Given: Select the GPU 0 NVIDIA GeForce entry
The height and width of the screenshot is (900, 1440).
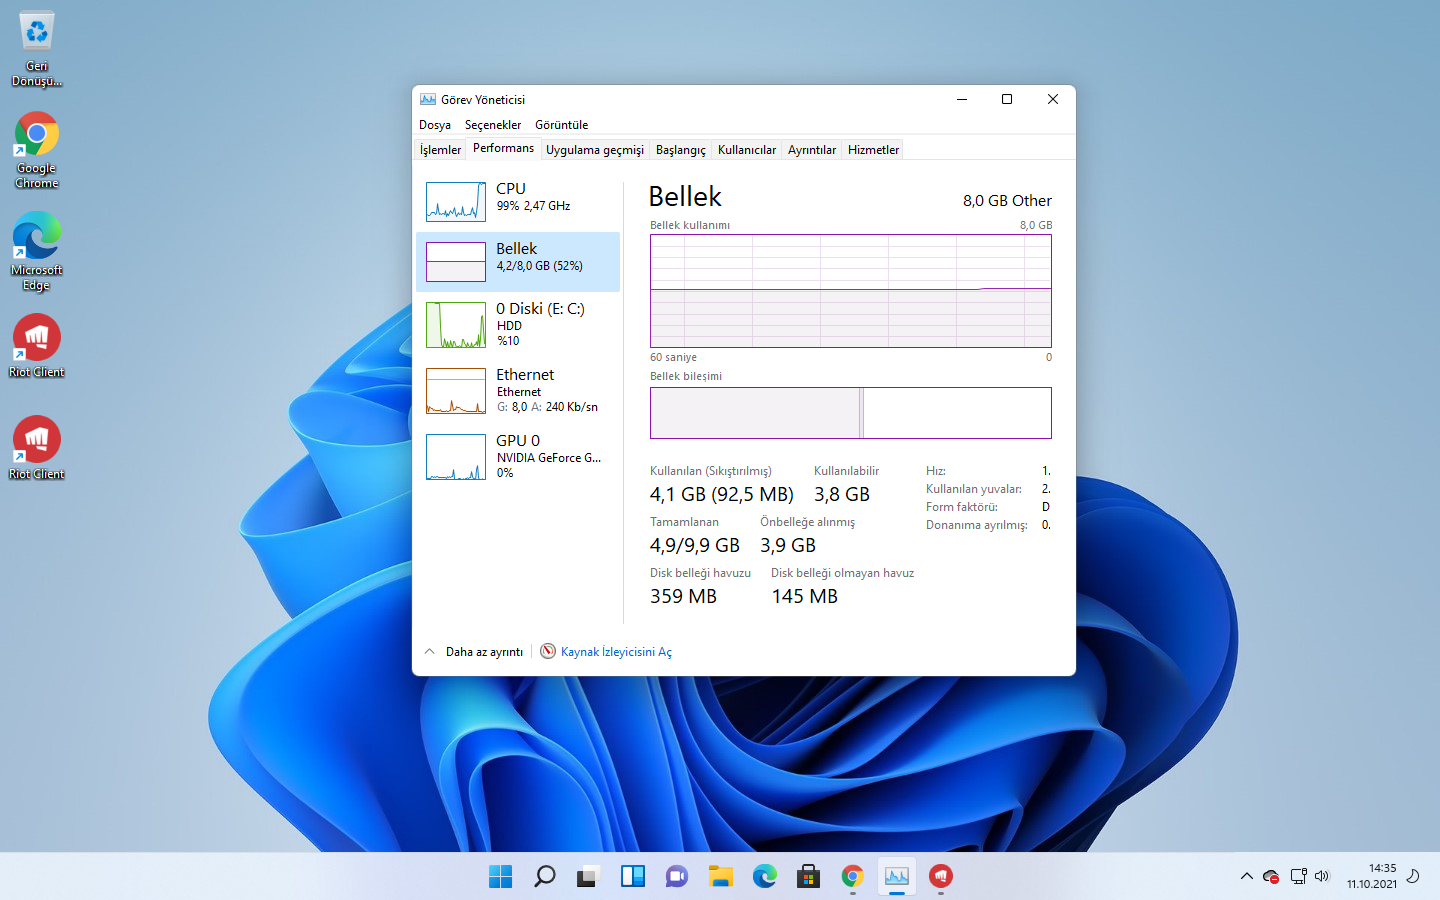Looking at the screenshot, I should tap(518, 457).
